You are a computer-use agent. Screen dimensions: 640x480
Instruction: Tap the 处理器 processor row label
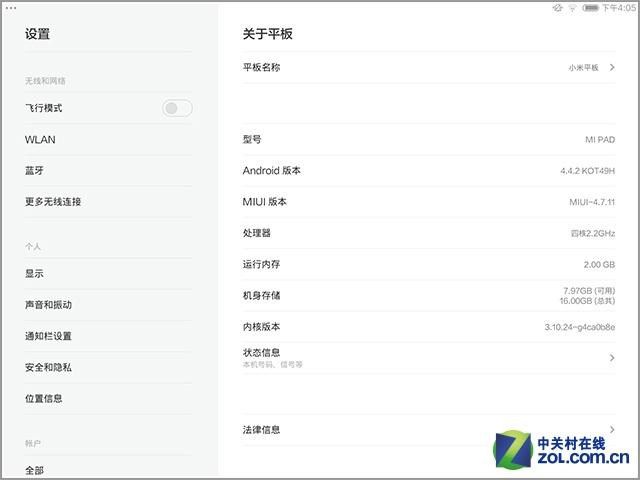pyautogui.click(x=257, y=233)
